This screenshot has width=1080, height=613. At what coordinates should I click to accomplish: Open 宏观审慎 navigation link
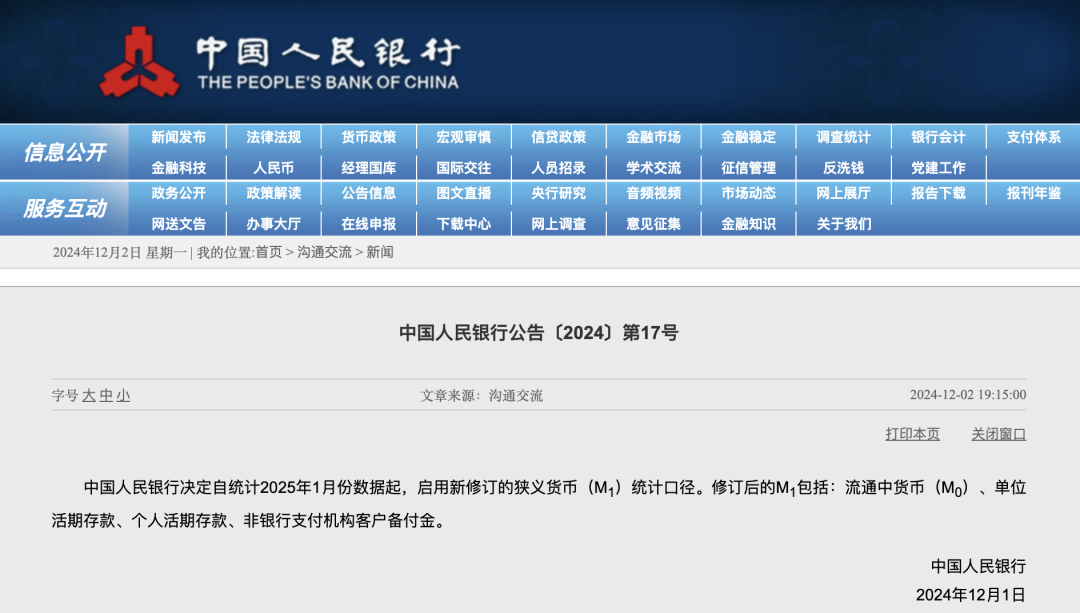pyautogui.click(x=464, y=137)
